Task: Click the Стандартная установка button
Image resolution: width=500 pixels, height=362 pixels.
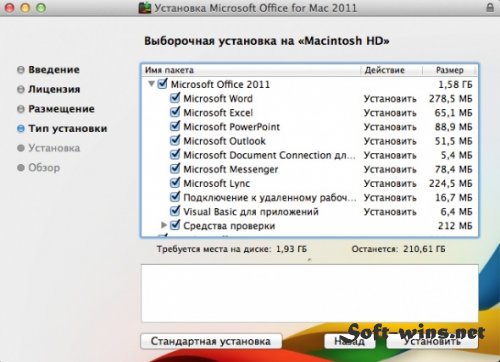Action: (211, 341)
